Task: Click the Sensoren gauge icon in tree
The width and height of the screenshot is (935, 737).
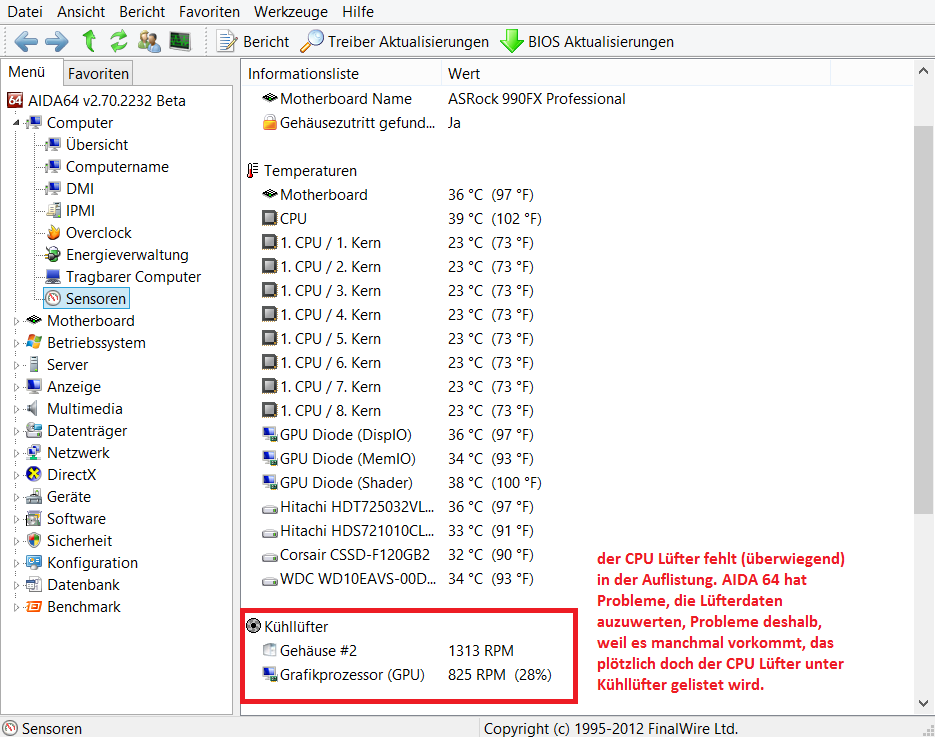Action: (54, 298)
